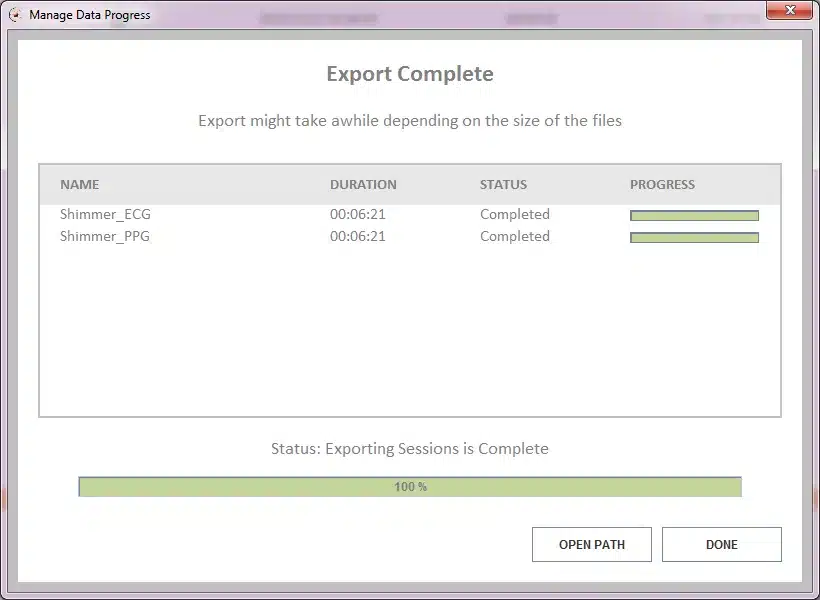The width and height of the screenshot is (820, 600).
Task: Click the Shimmer_ECG progress bar
Action: click(x=694, y=216)
